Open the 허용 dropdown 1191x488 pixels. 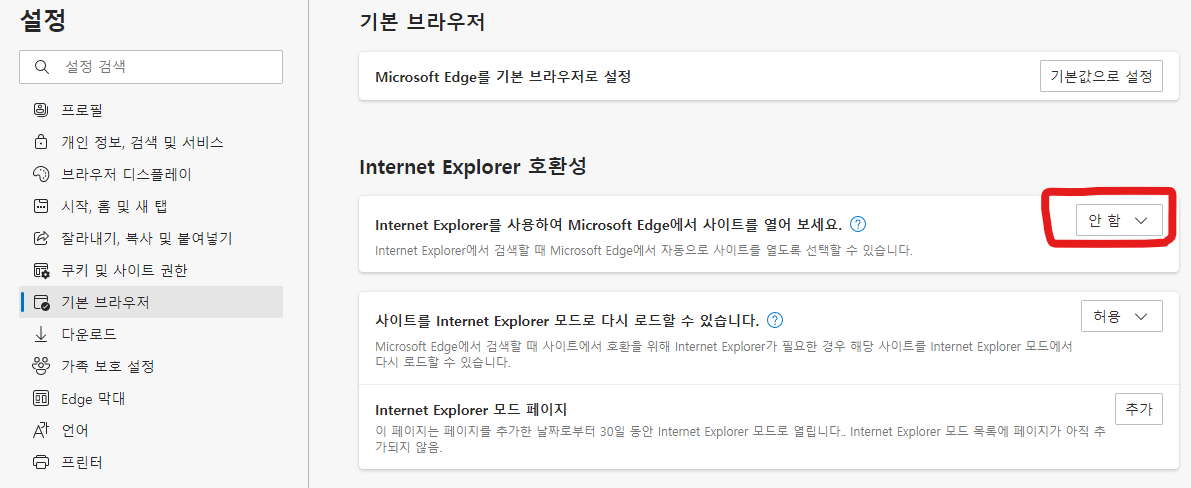coord(1121,316)
